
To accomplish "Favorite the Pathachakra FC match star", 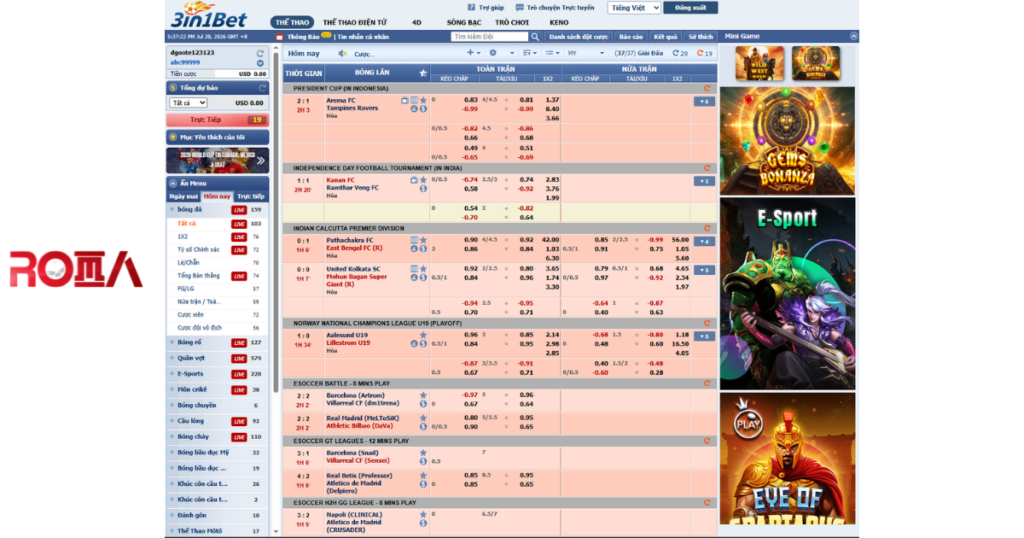I will [x=423, y=240].
